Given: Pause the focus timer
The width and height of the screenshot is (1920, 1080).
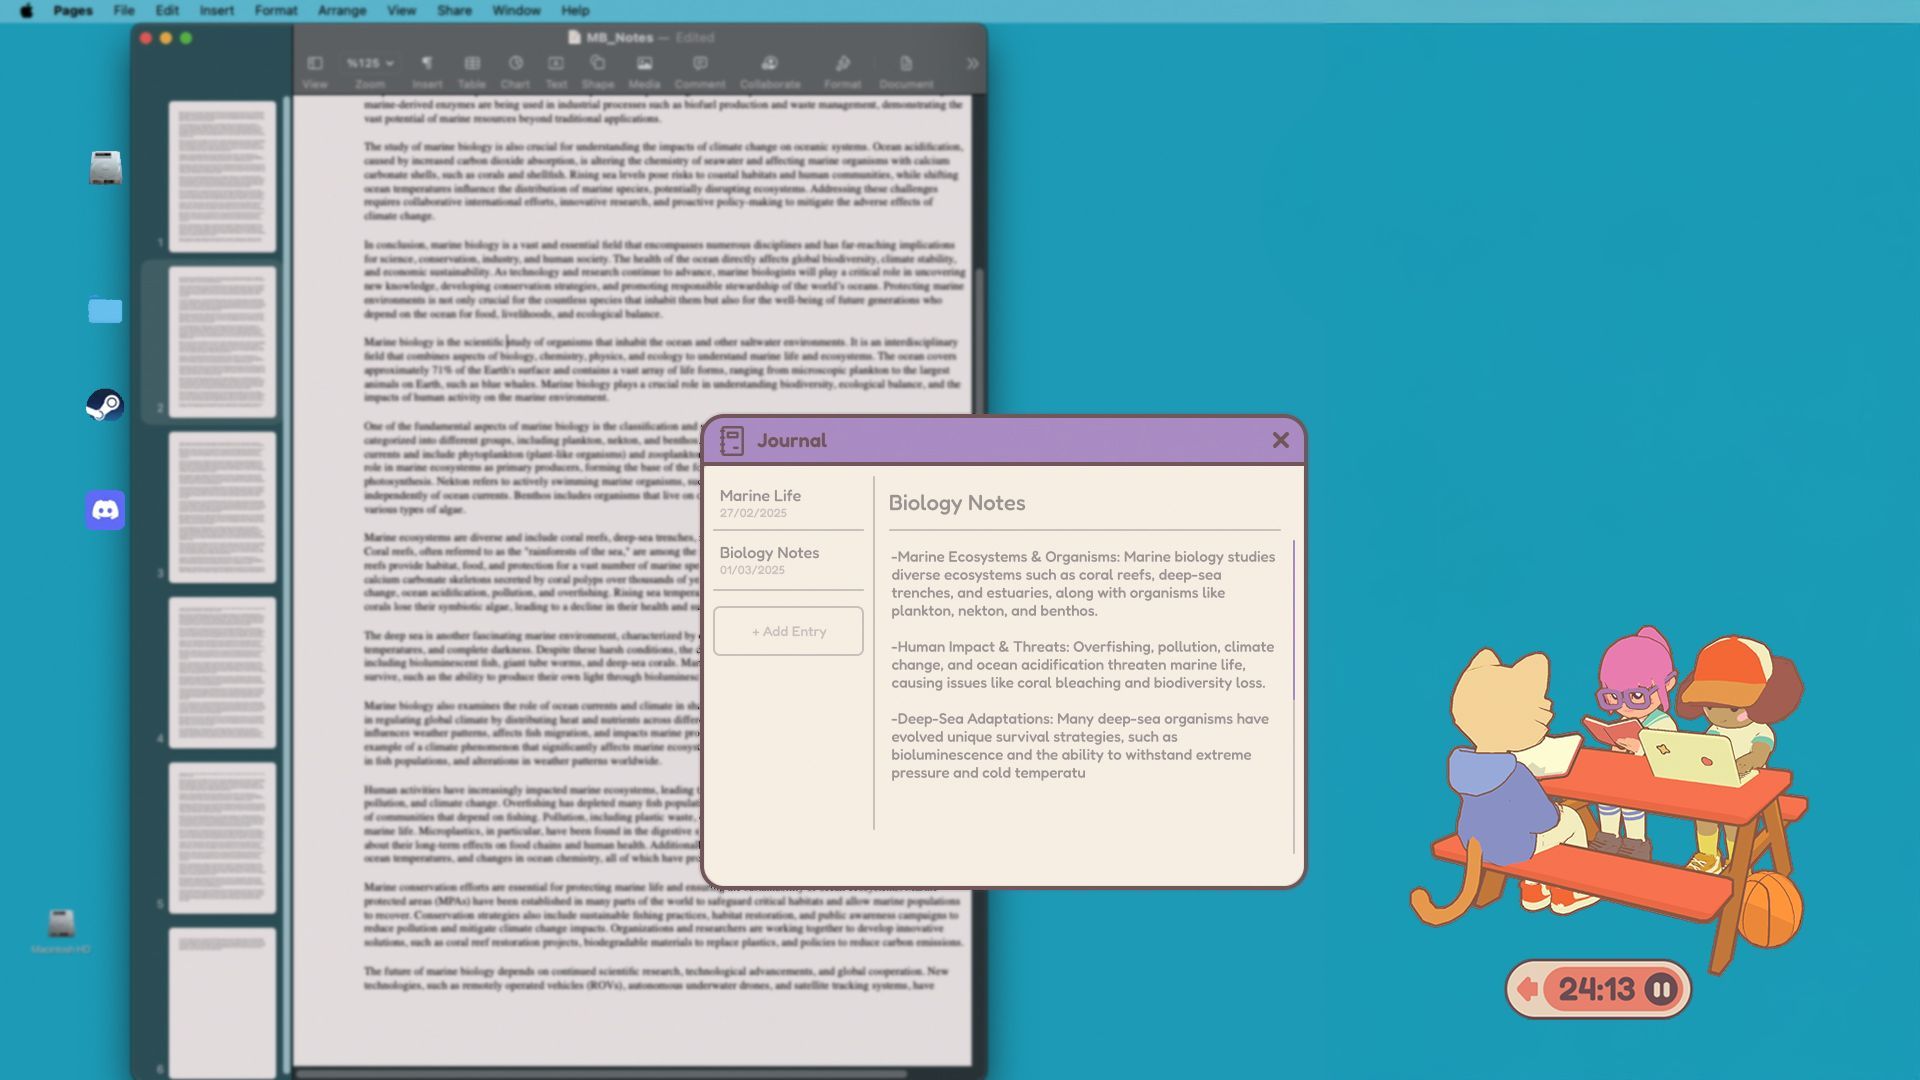Looking at the screenshot, I should [1661, 989].
